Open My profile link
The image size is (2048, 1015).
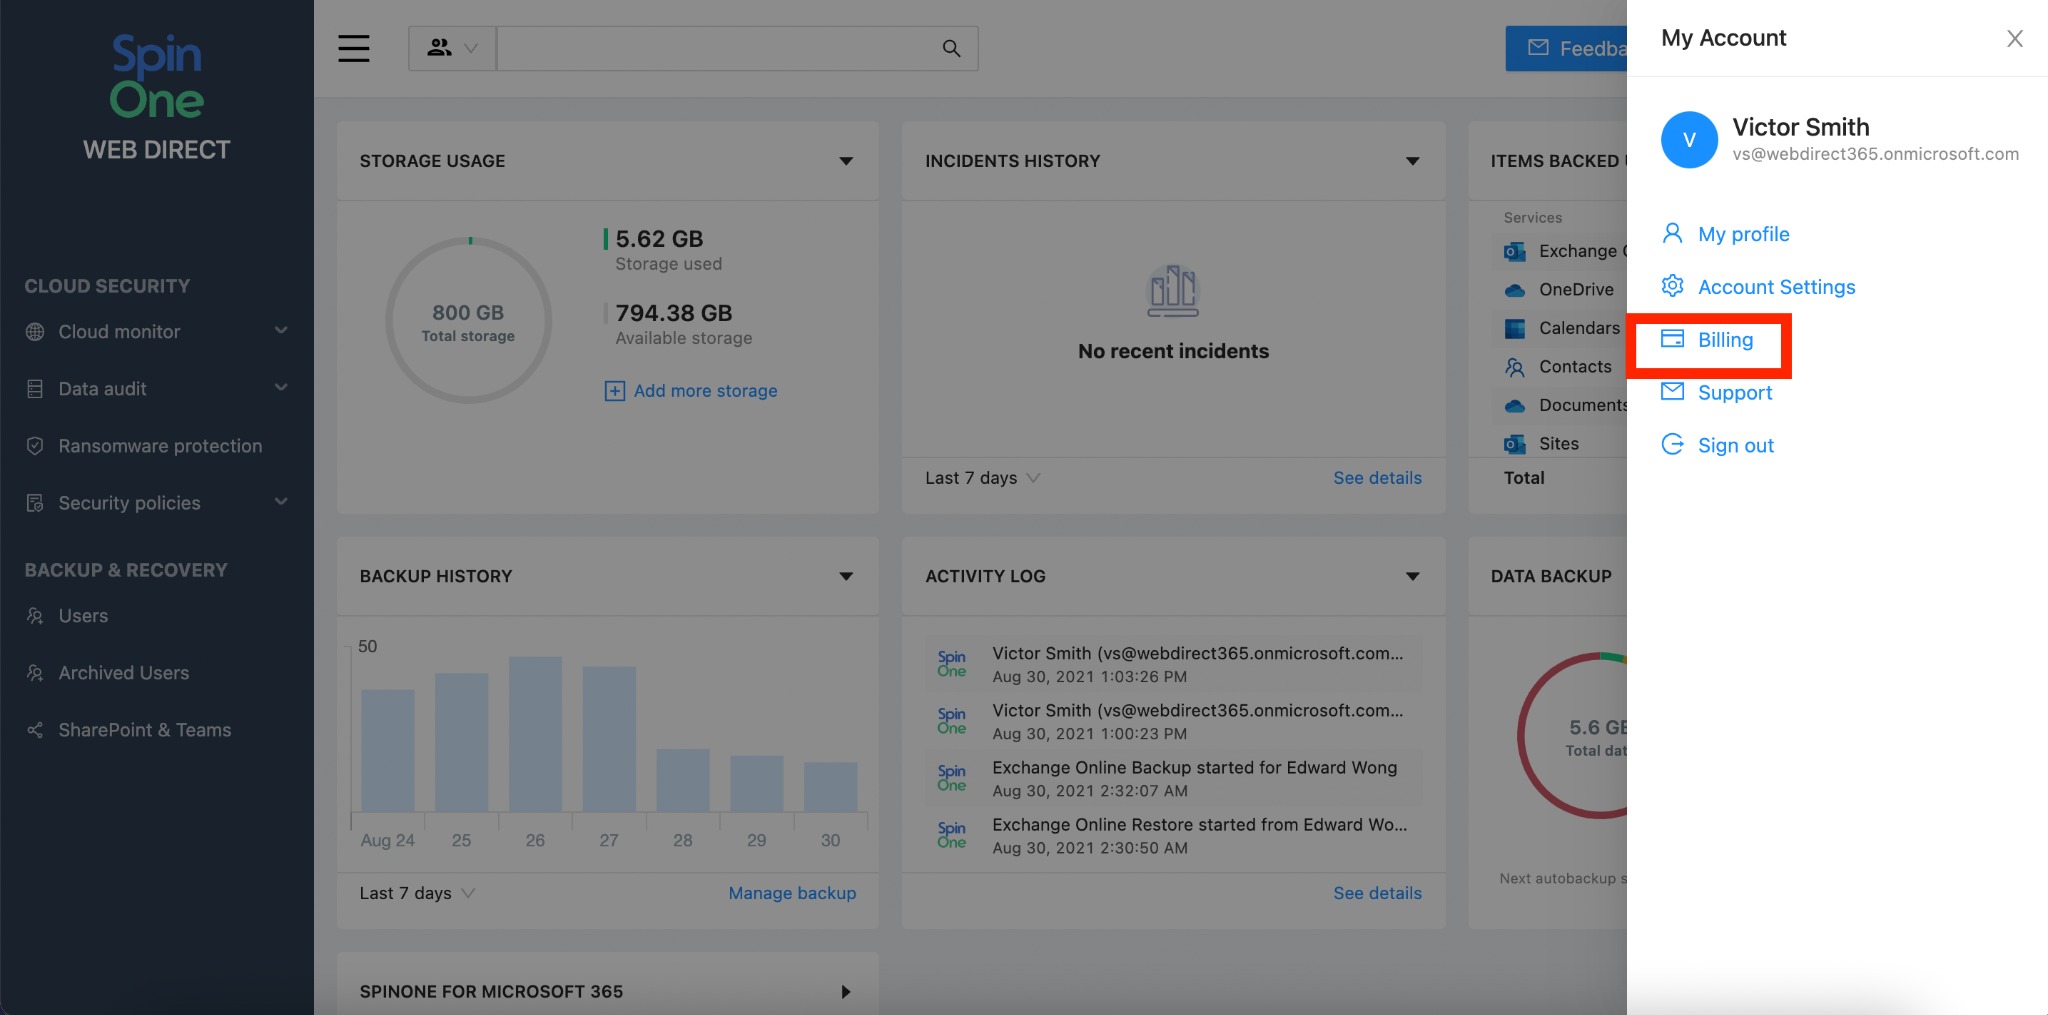coord(1743,234)
